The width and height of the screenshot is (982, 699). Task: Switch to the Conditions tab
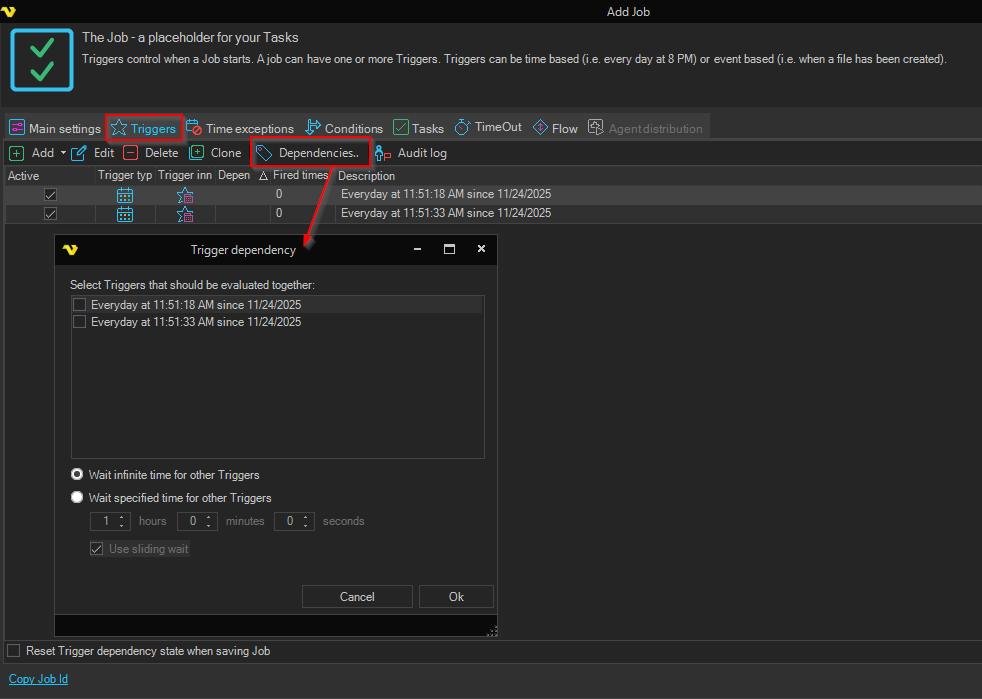pos(344,128)
